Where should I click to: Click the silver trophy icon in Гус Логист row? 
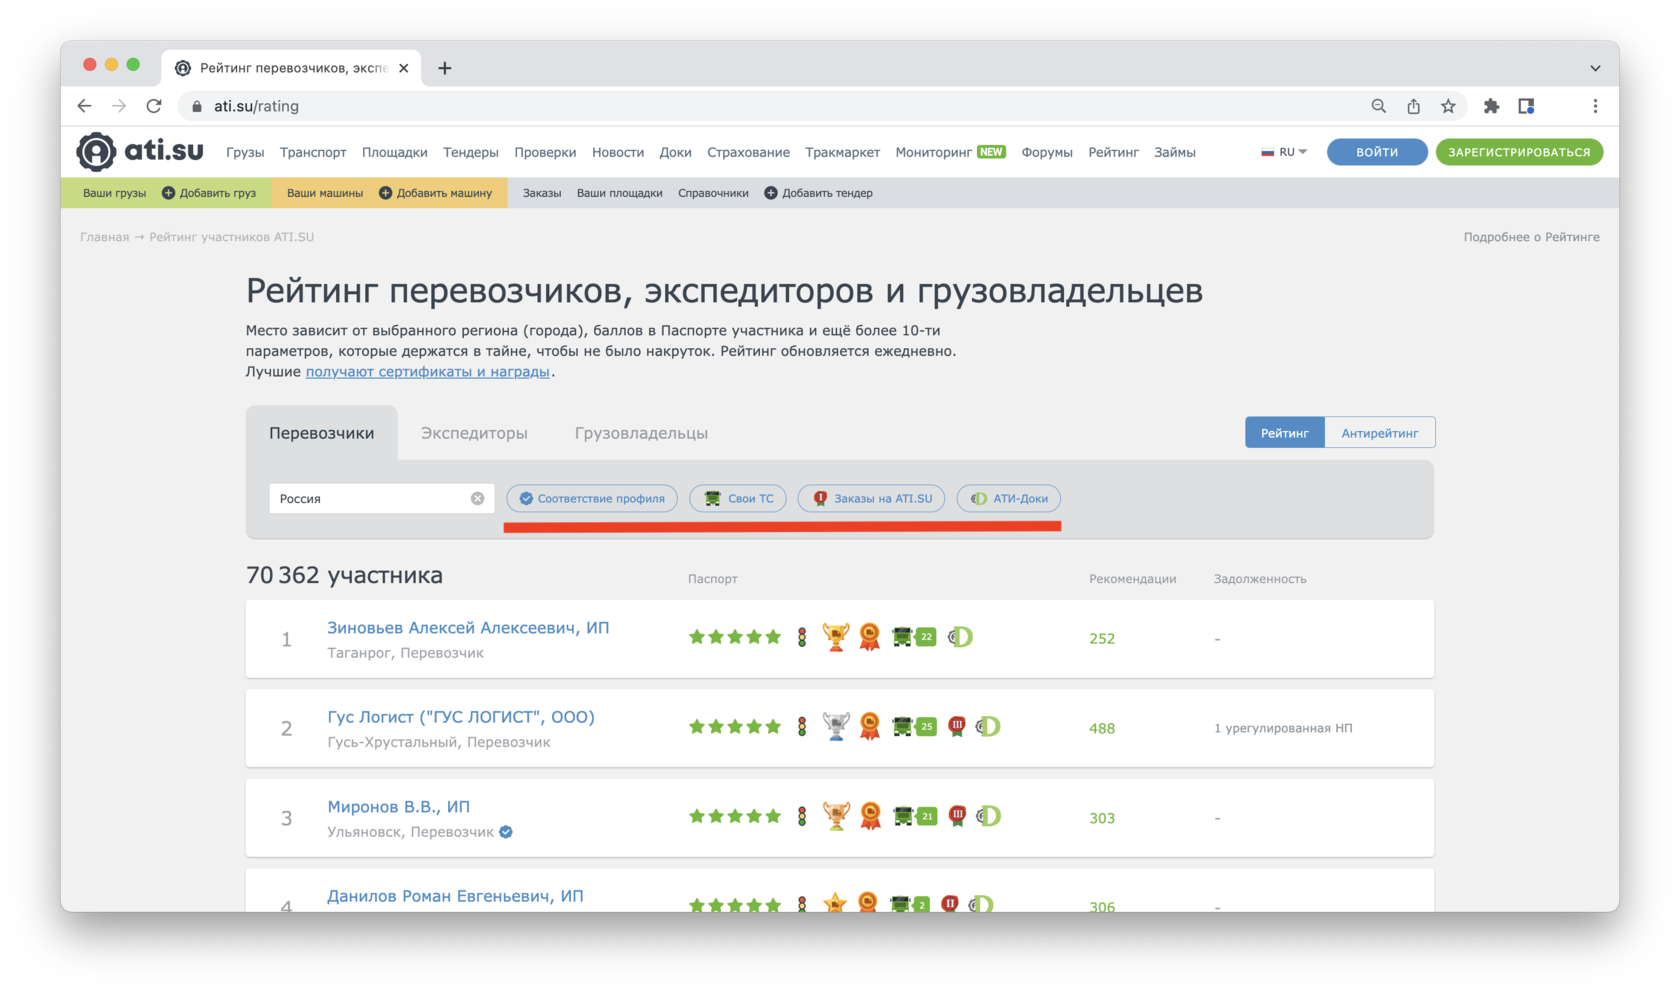tap(836, 727)
